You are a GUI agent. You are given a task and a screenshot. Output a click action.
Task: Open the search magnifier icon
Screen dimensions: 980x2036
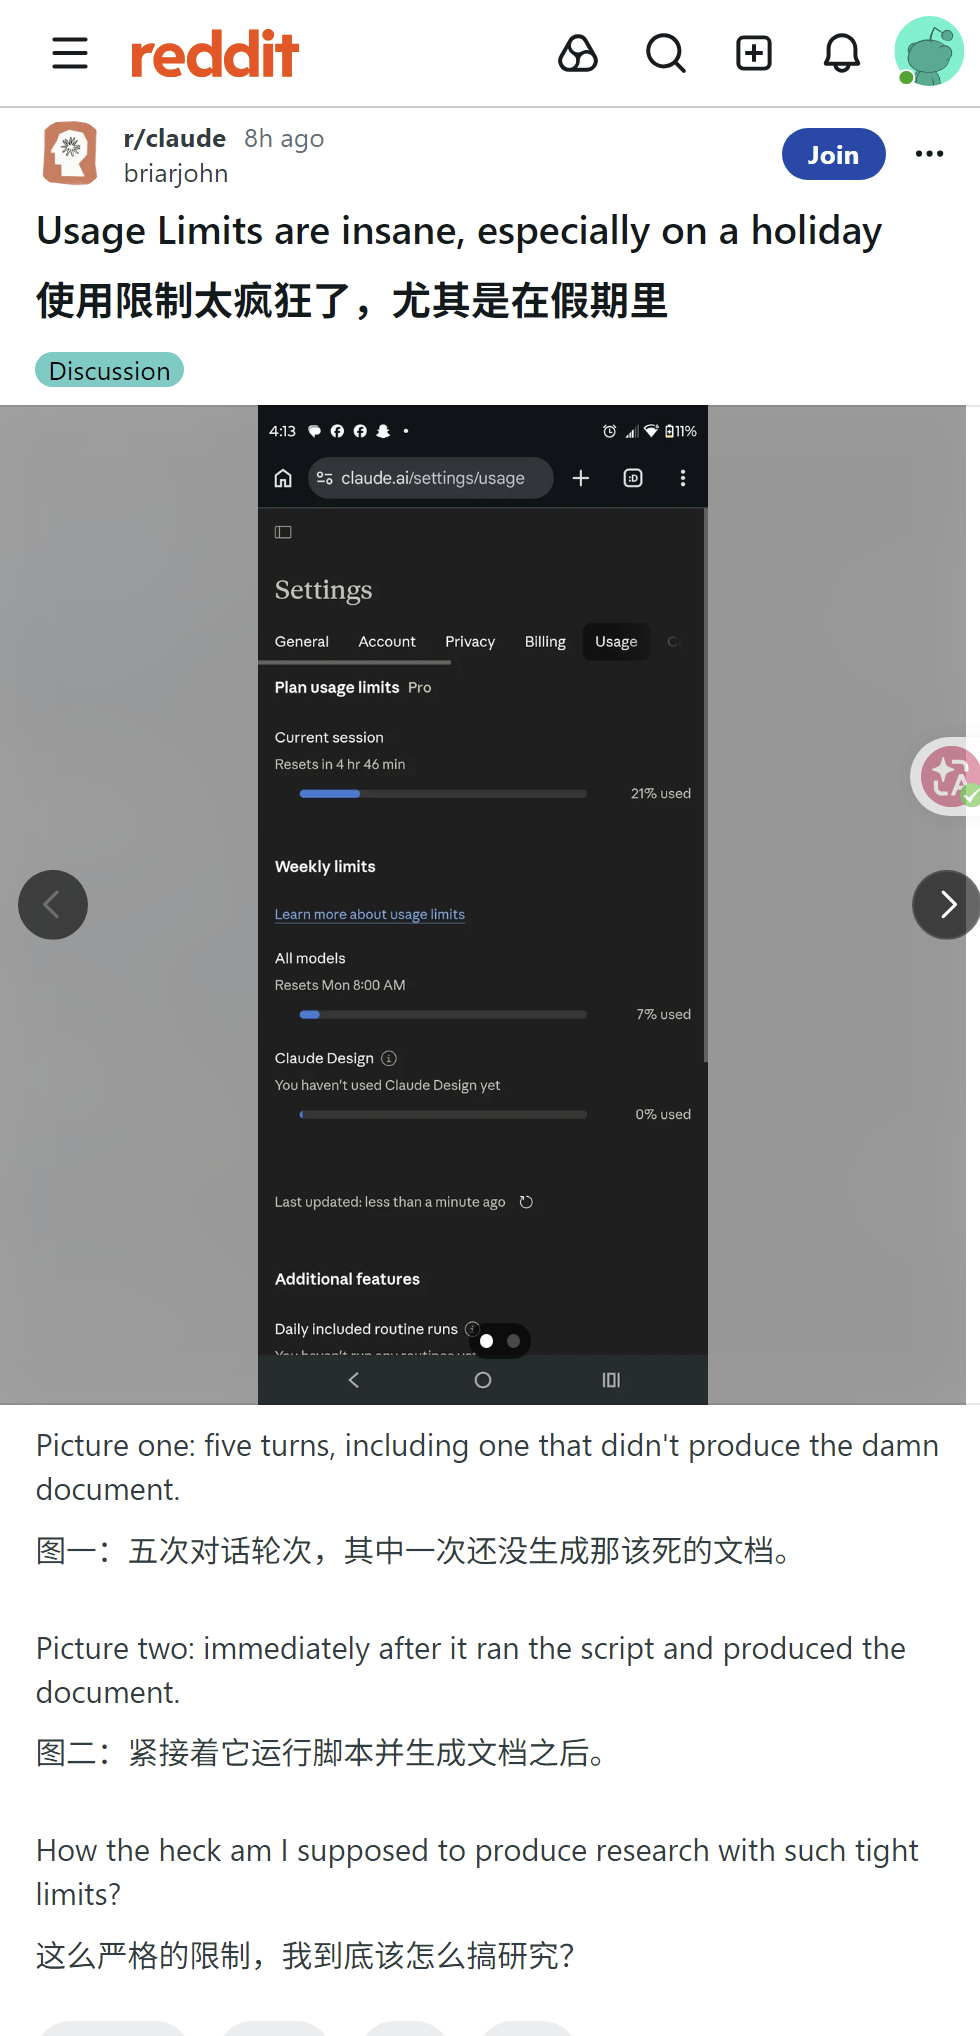[666, 53]
